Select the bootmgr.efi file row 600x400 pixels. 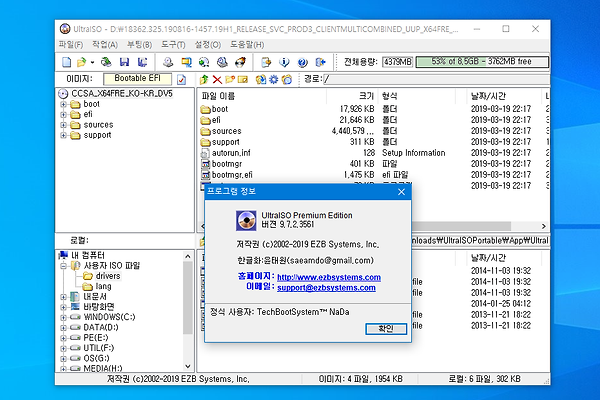coord(232,175)
